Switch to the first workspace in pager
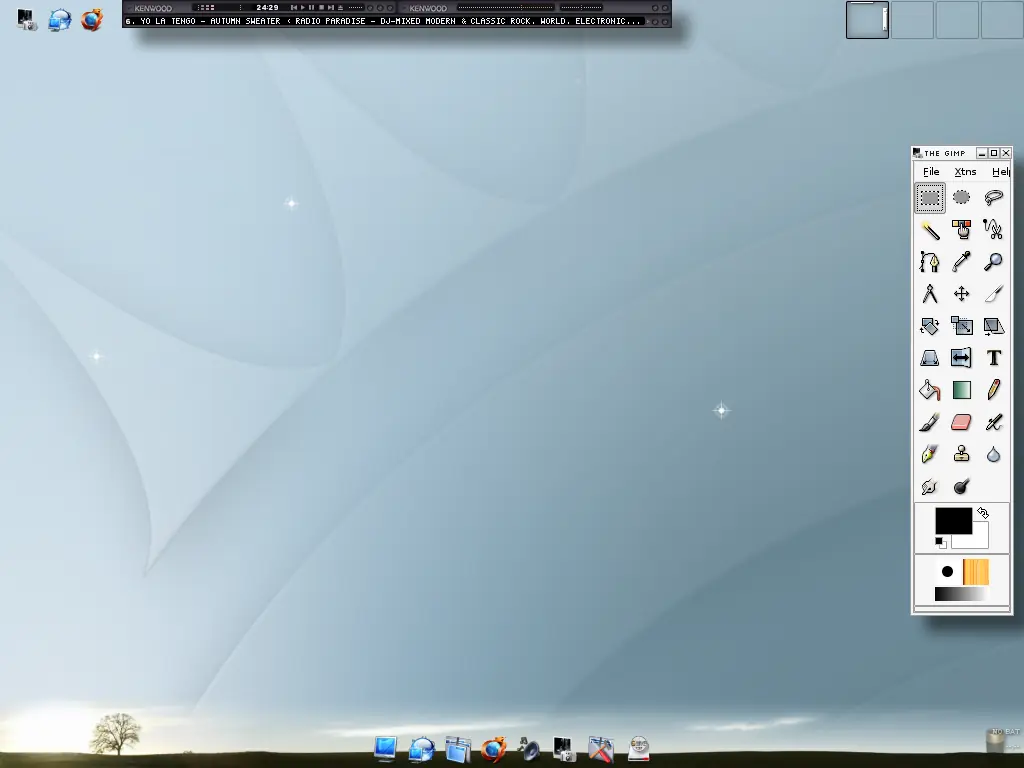Screen dimensions: 1024x768 (867, 20)
